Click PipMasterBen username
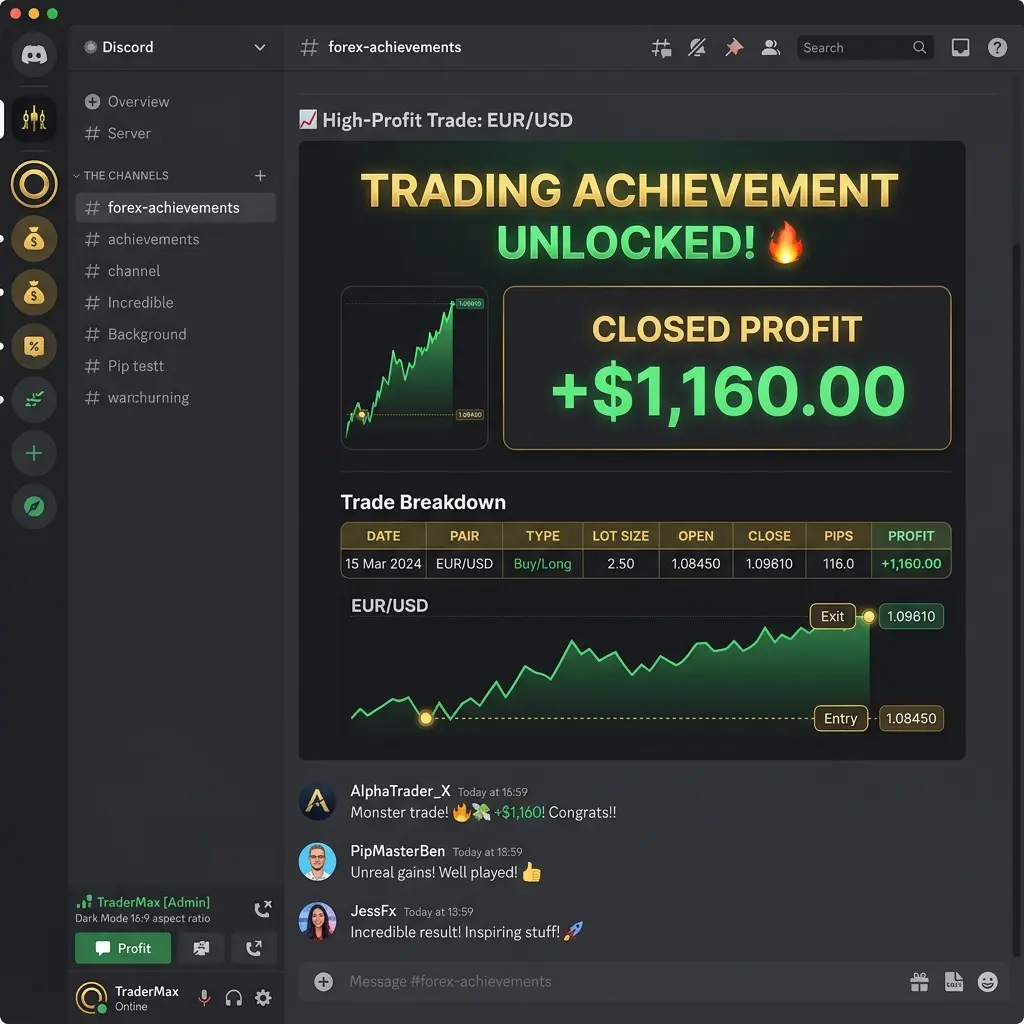 click(x=398, y=851)
